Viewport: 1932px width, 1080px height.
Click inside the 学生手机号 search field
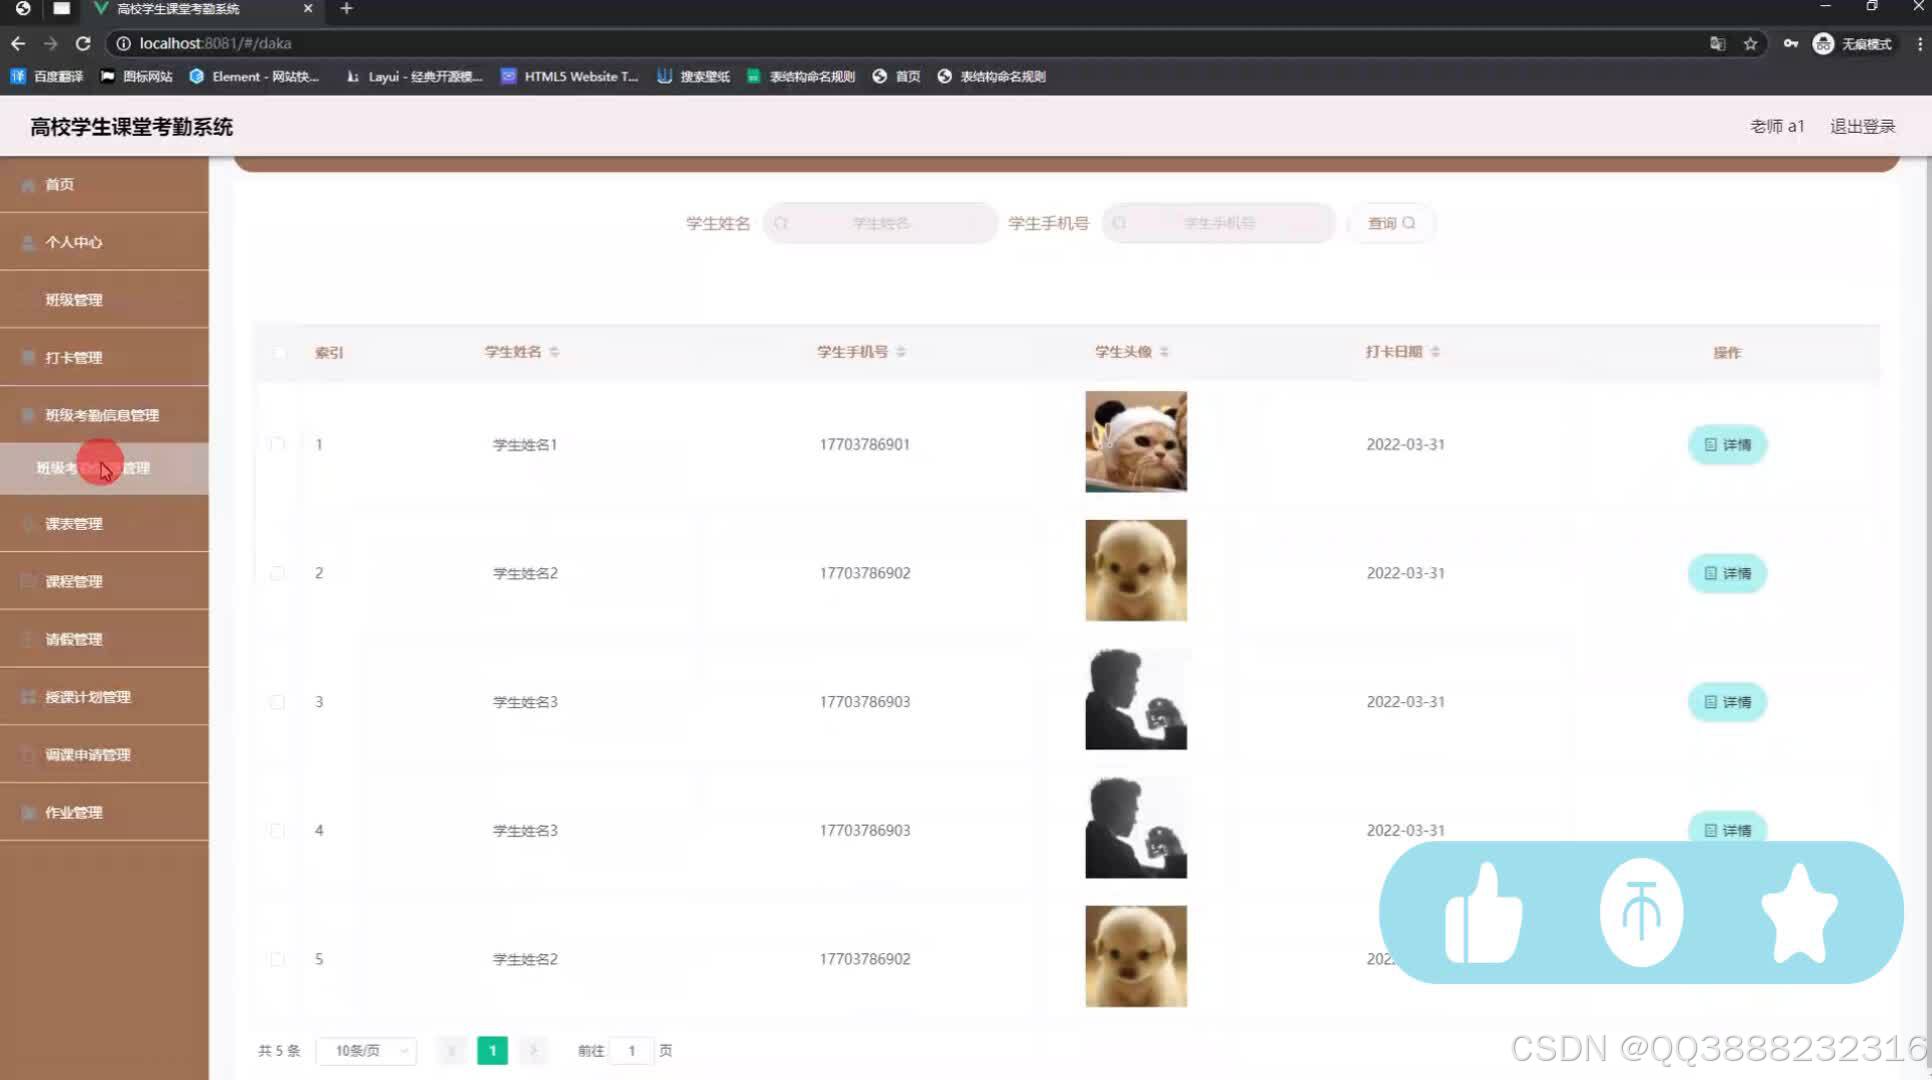[1218, 223]
